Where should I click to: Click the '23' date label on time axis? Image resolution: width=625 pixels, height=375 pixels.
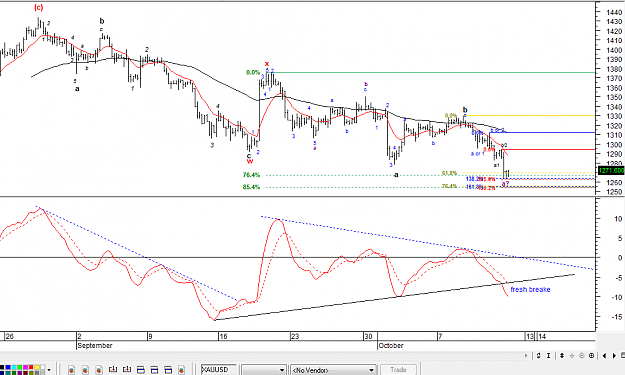coord(295,336)
